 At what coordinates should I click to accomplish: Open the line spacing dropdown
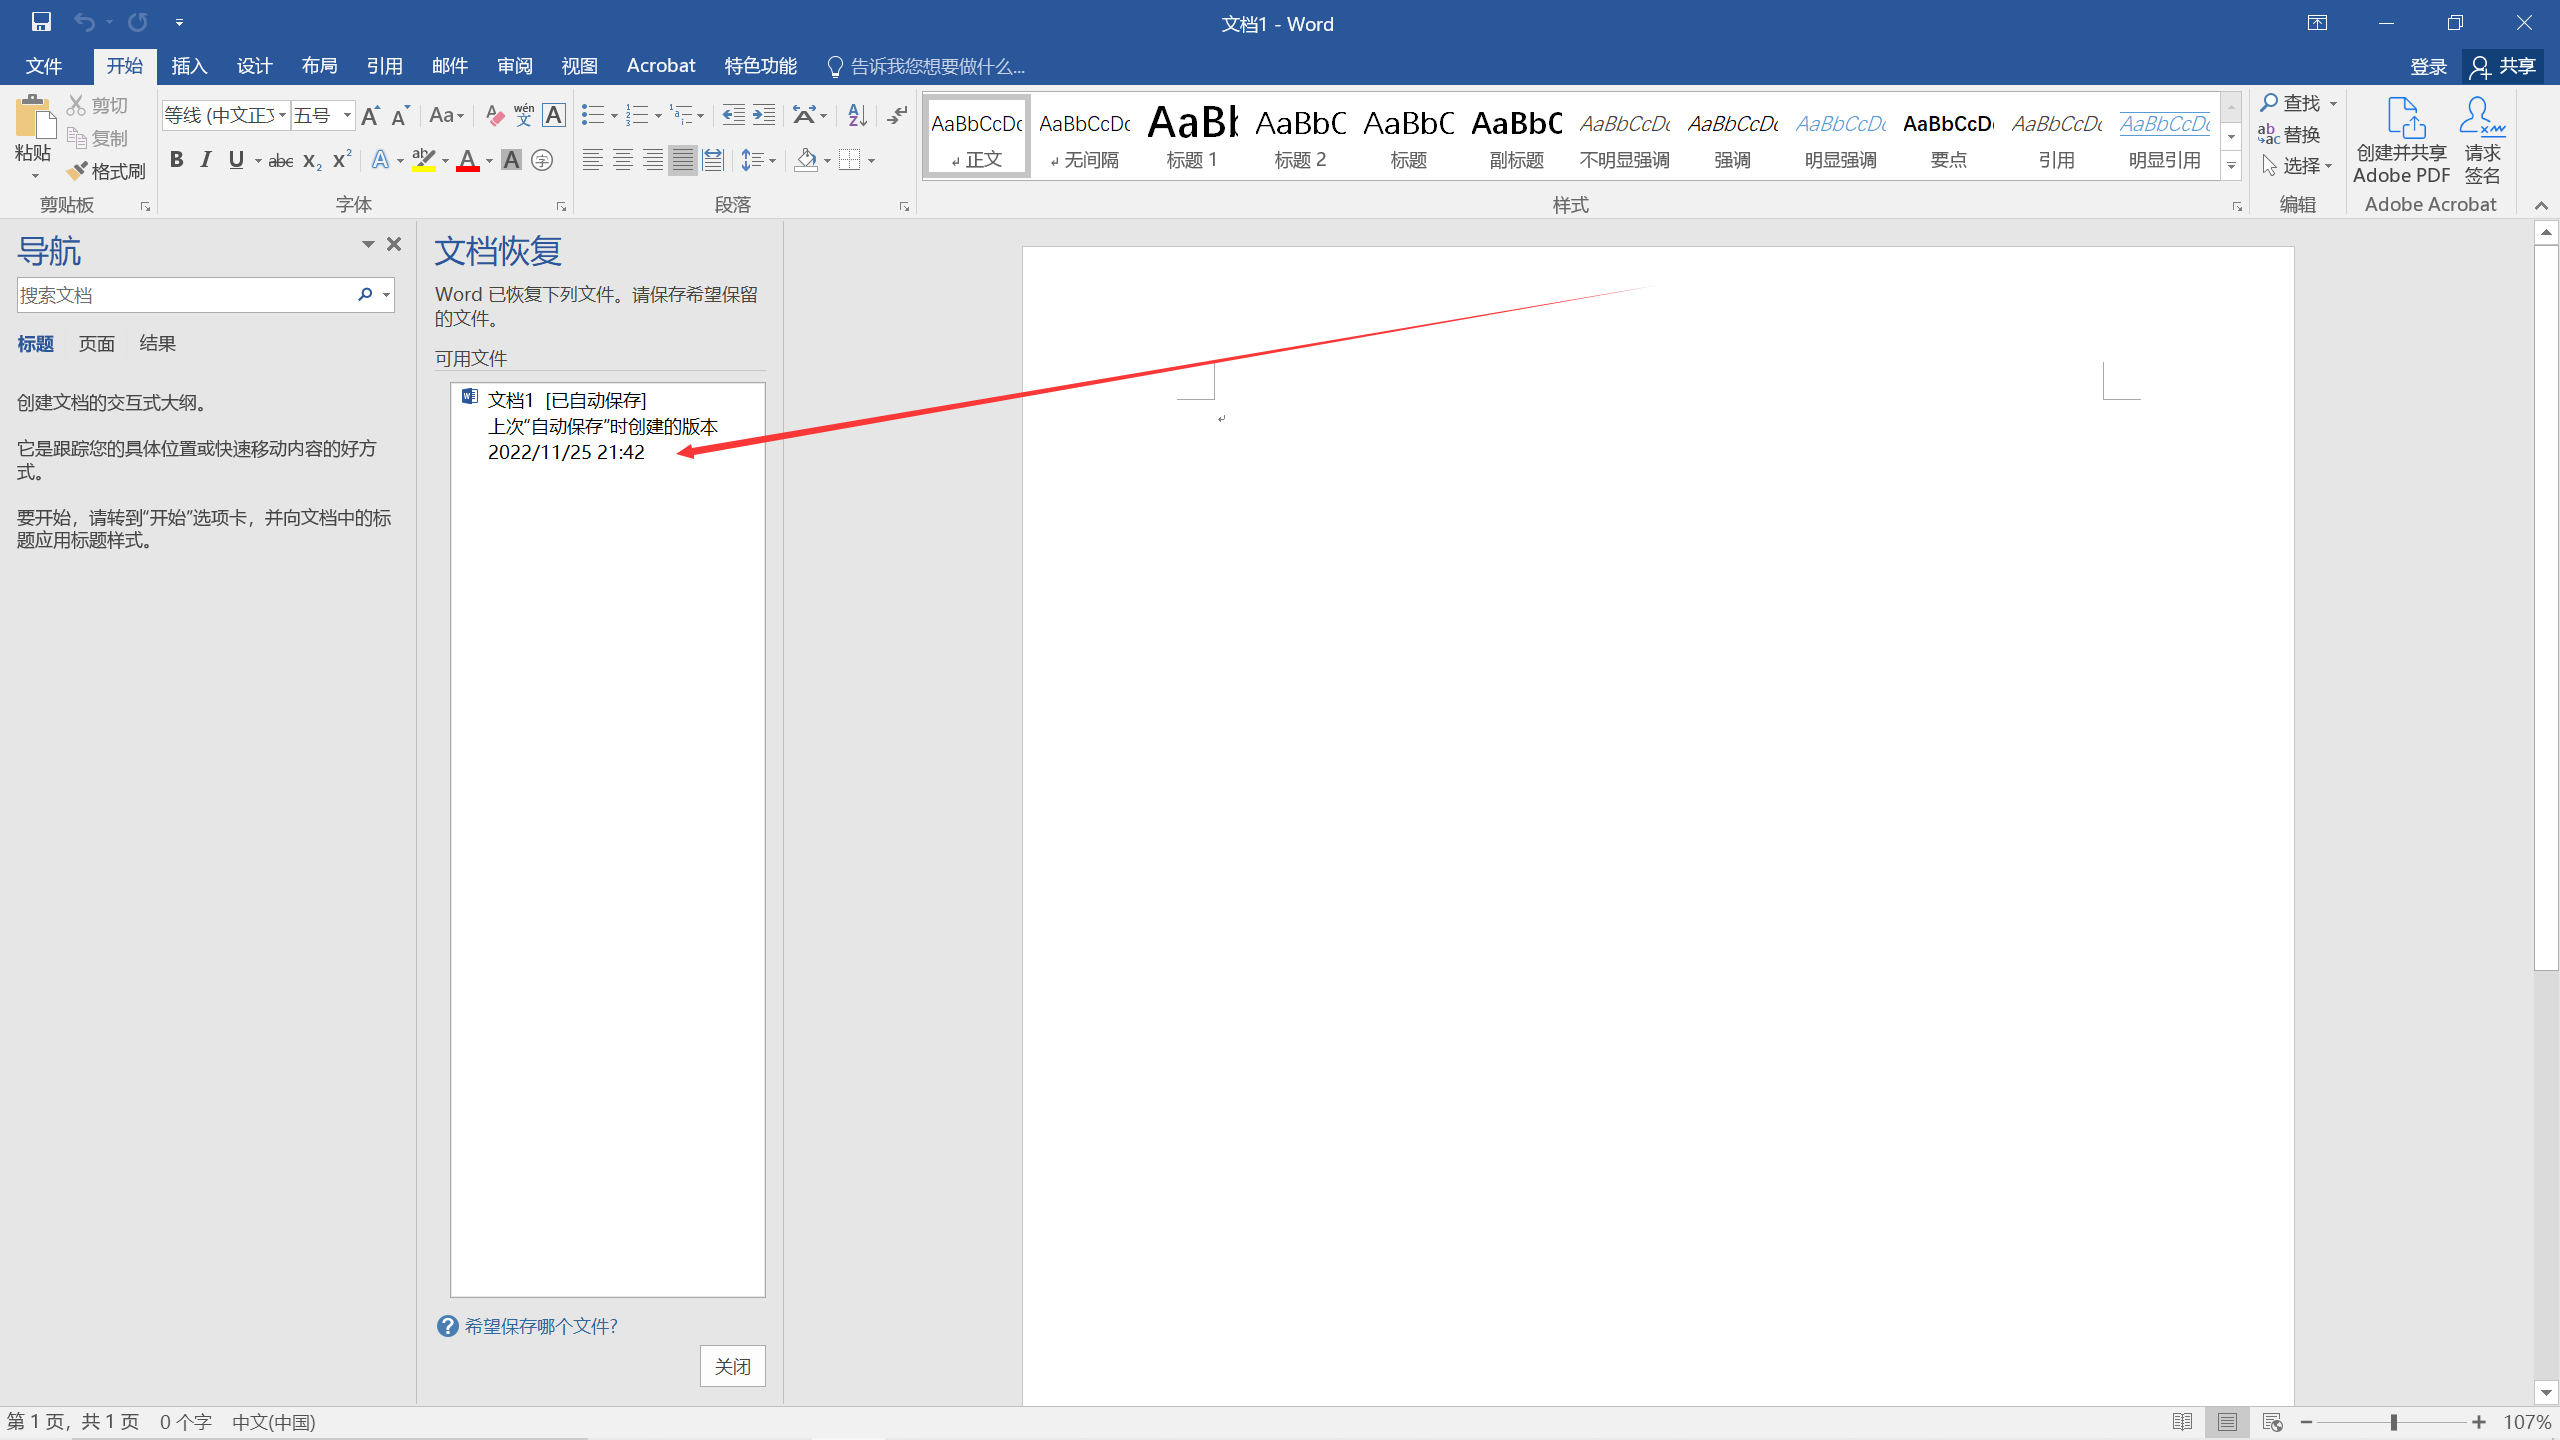758,160
